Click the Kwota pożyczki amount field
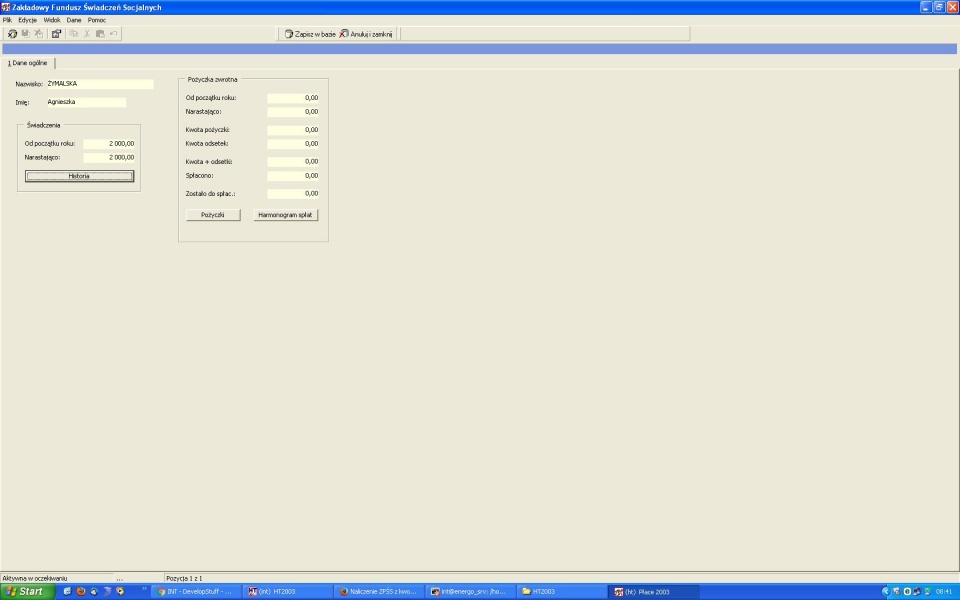Image resolution: width=960 pixels, height=600 pixels. coord(293,130)
